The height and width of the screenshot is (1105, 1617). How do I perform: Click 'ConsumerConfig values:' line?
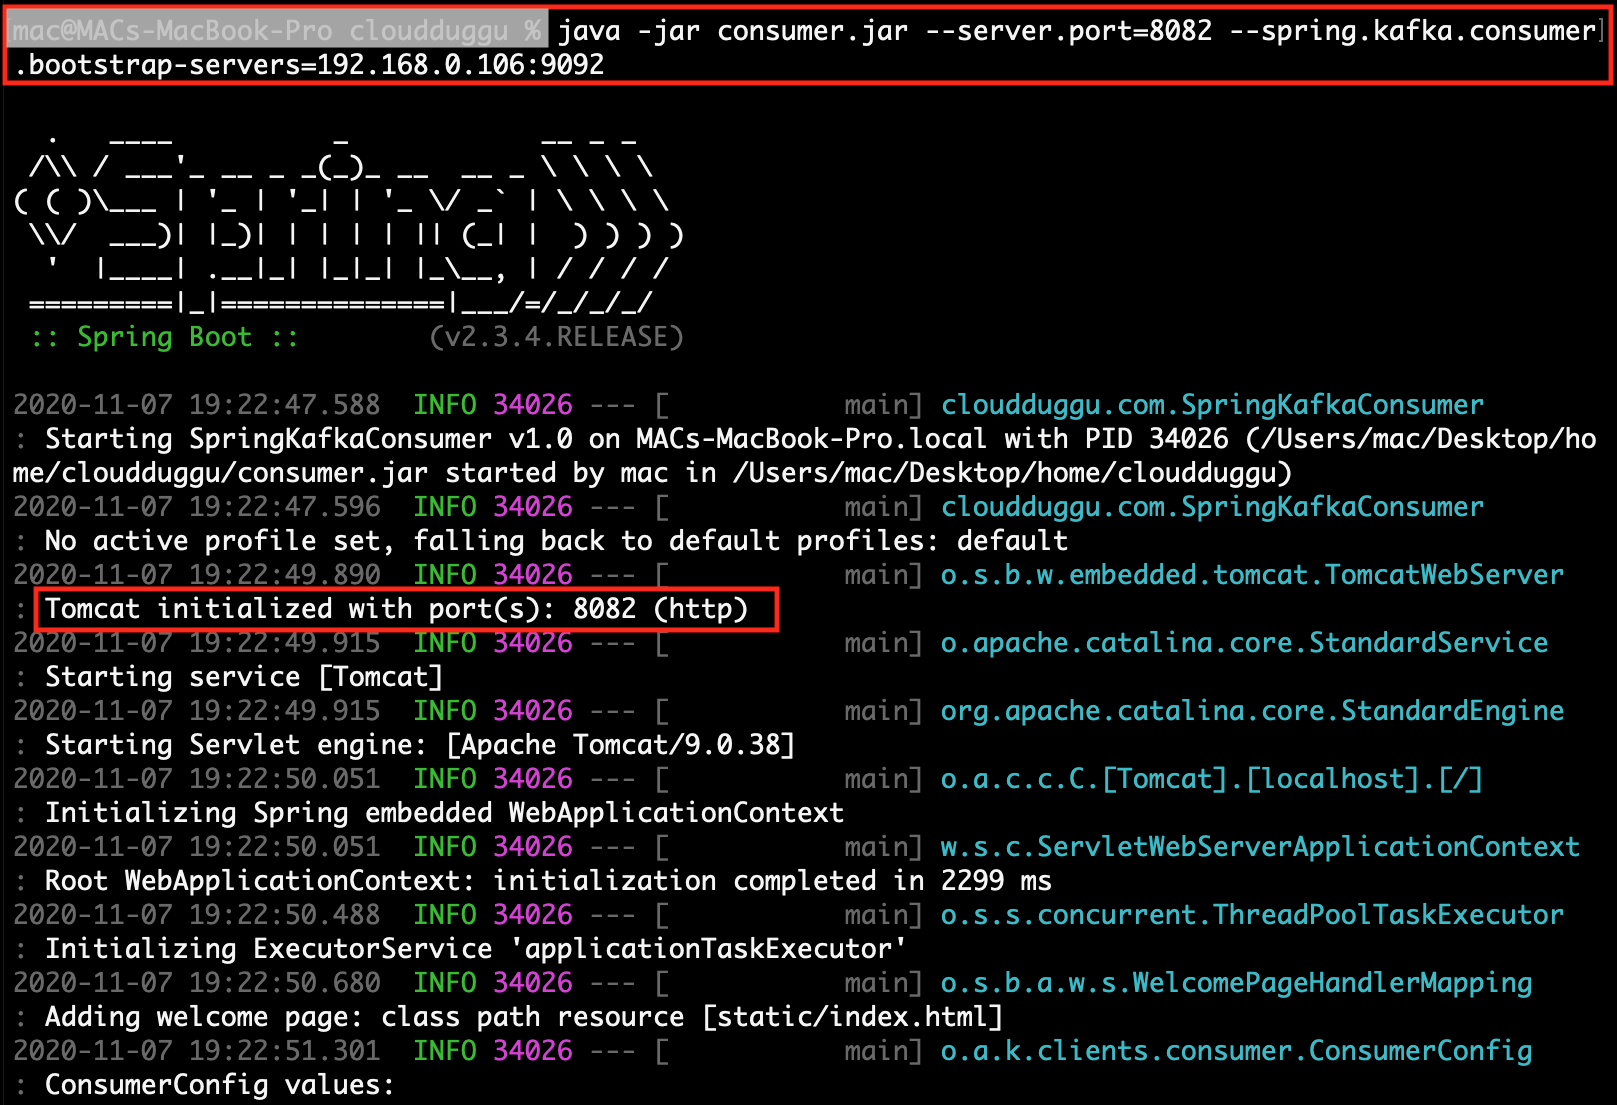220,1085
